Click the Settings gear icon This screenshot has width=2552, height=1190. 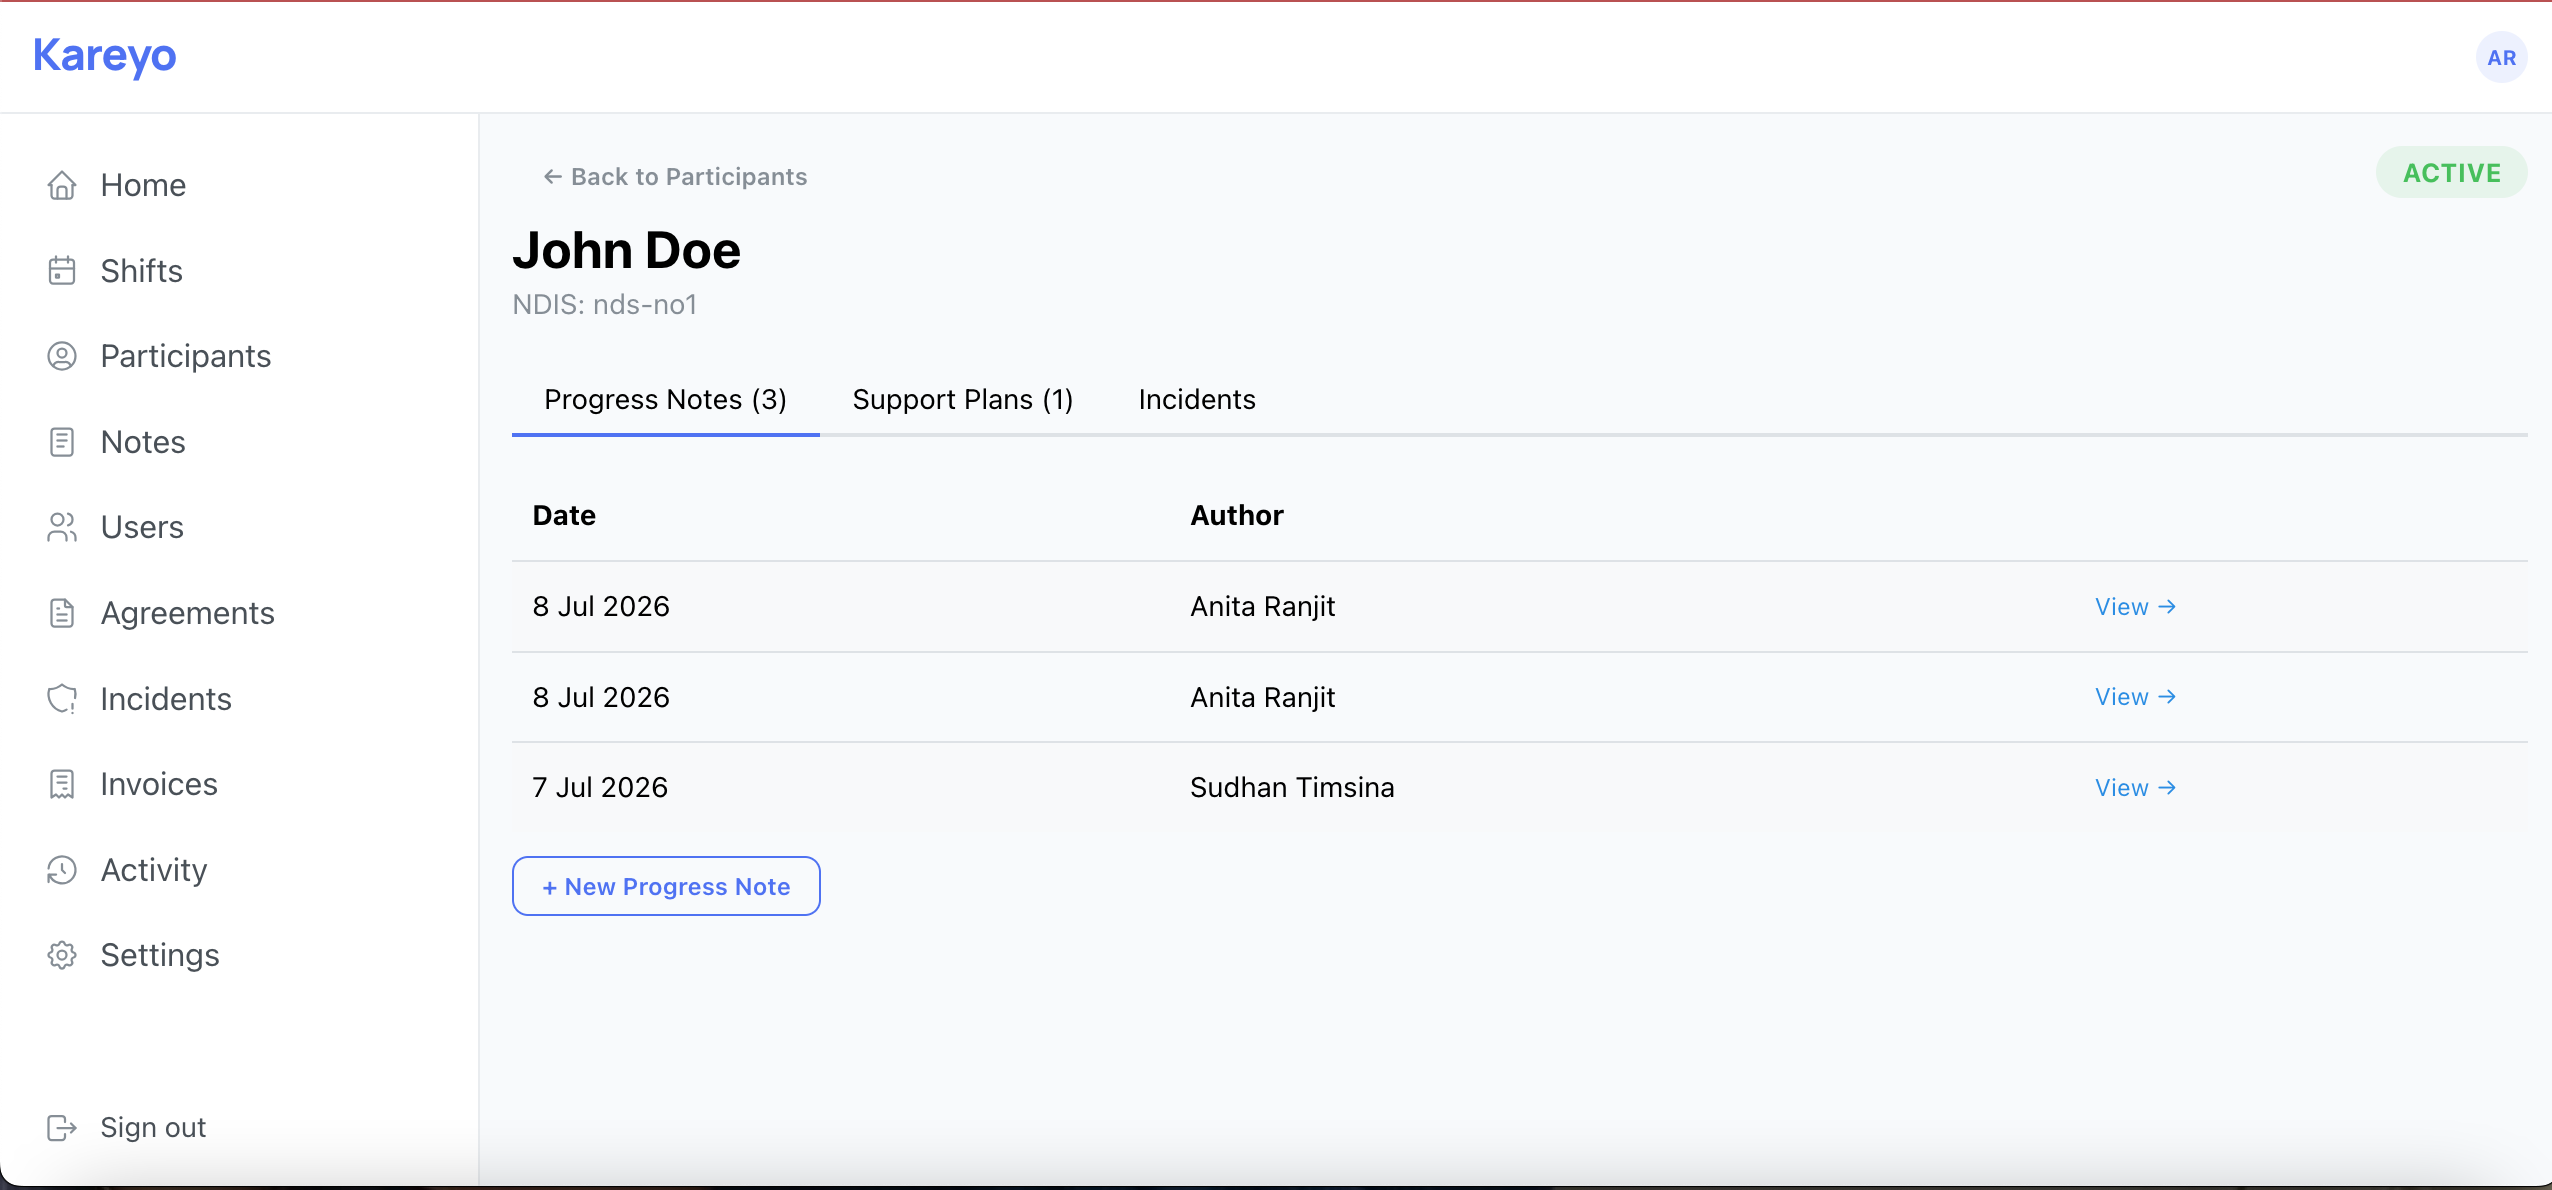pyautogui.click(x=62, y=955)
